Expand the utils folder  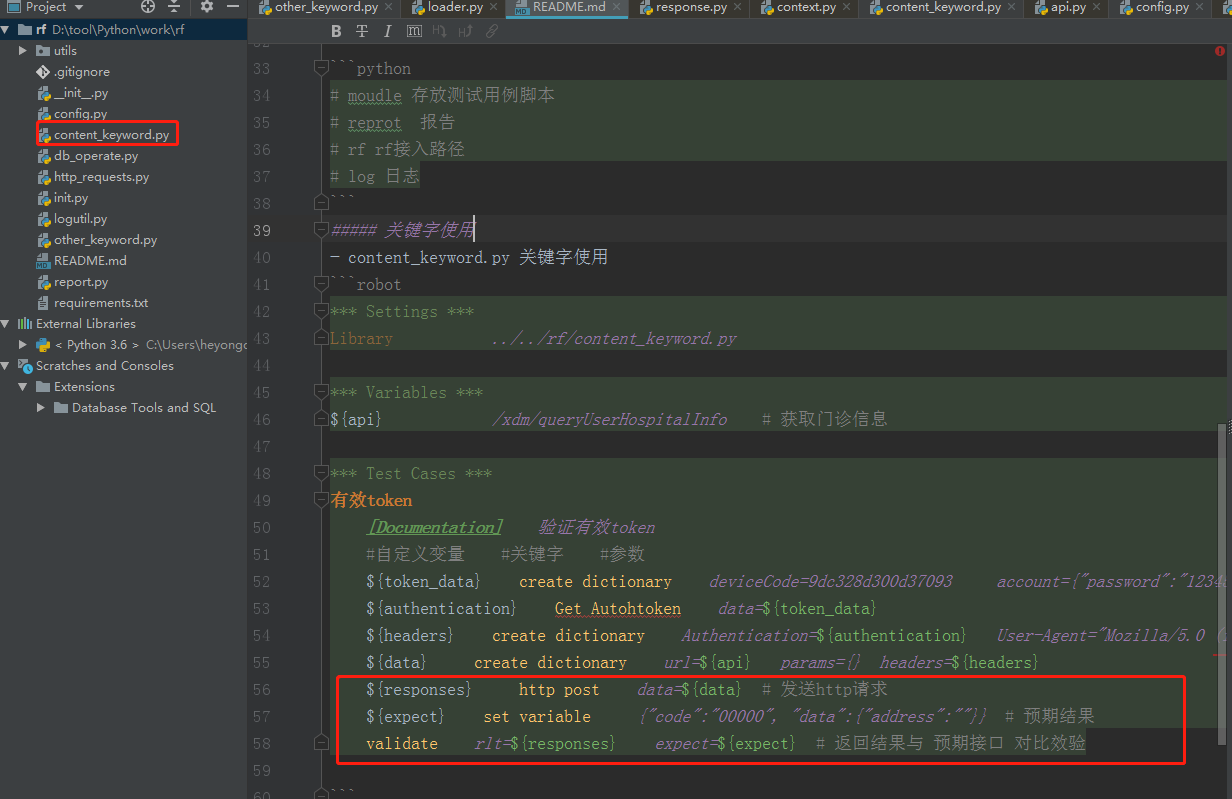[x=23, y=50]
